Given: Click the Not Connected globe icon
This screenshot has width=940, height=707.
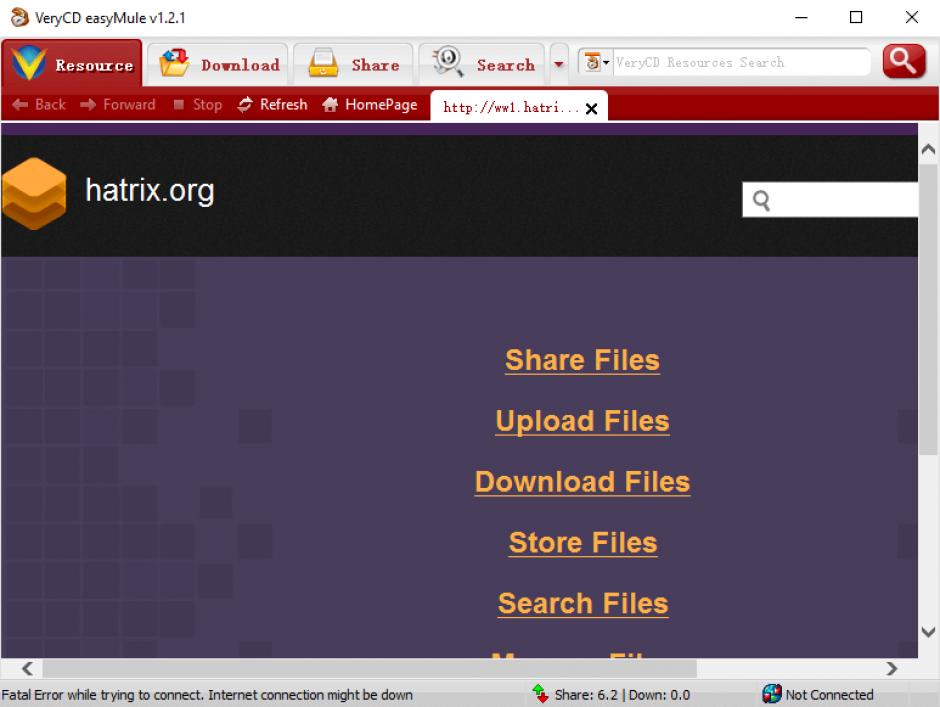Looking at the screenshot, I should point(772,694).
